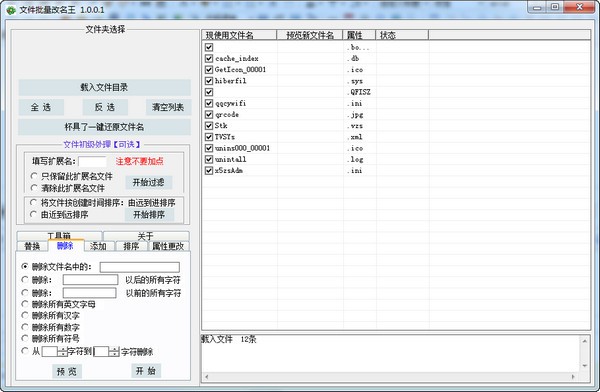Select 删除 以前的所有字符 radio option

[25, 293]
